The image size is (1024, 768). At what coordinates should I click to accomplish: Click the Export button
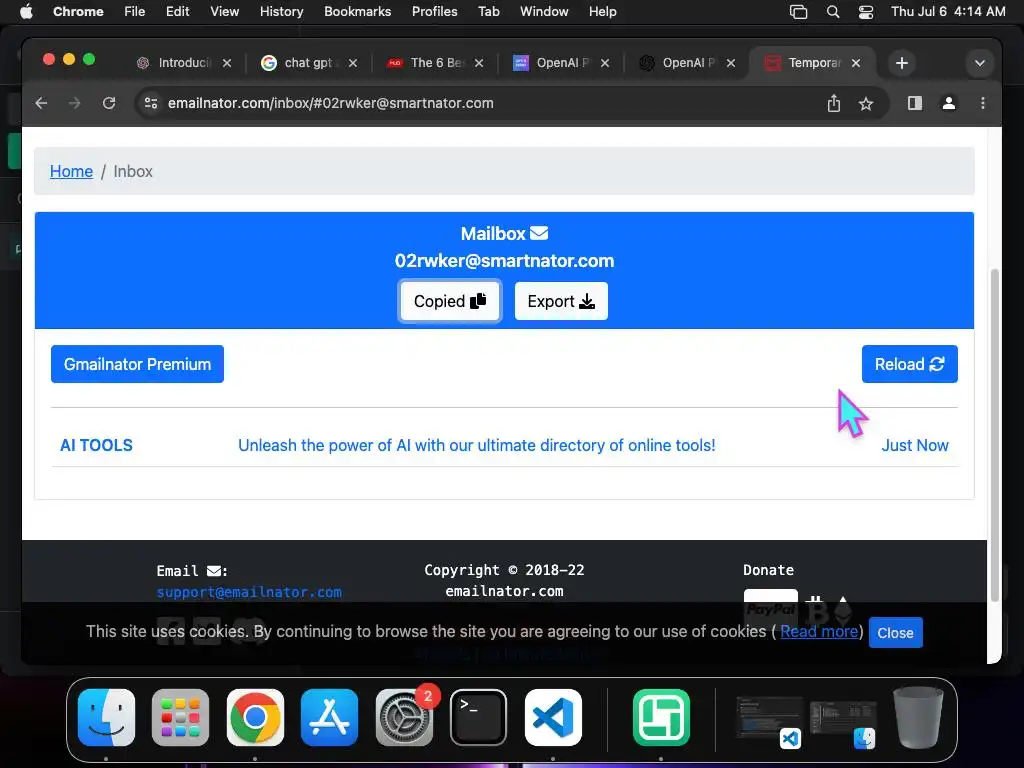pyautogui.click(x=561, y=301)
